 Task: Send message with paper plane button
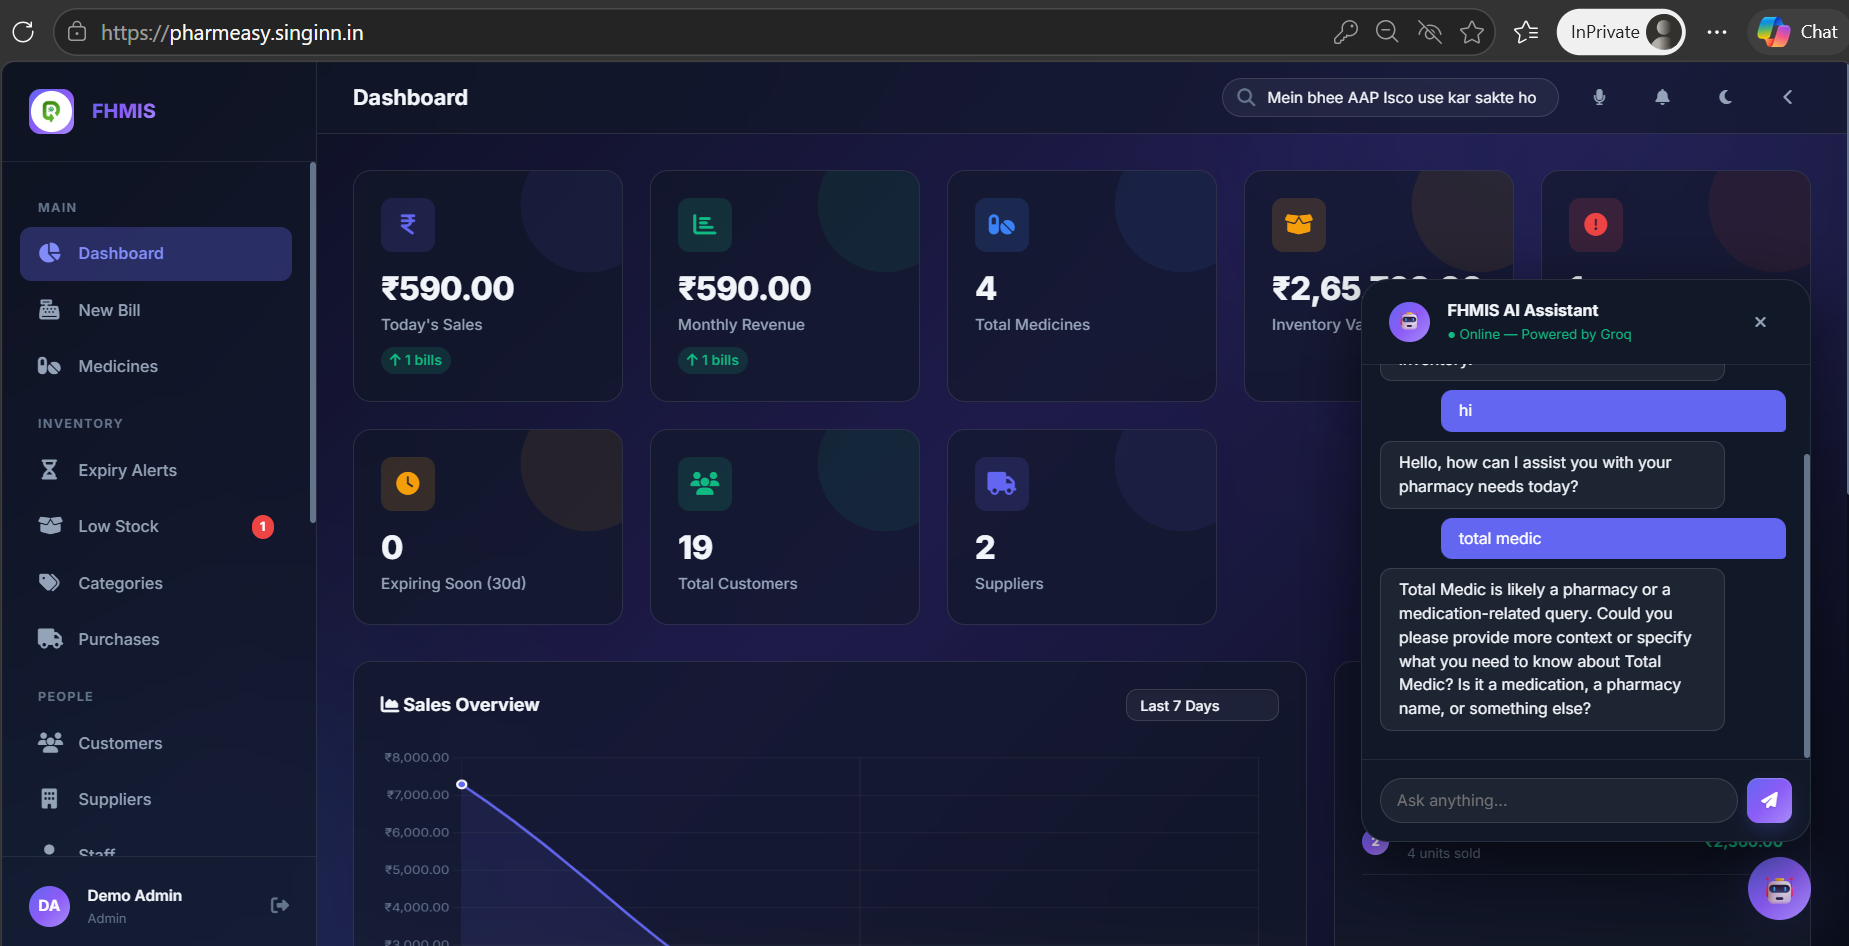click(x=1768, y=800)
